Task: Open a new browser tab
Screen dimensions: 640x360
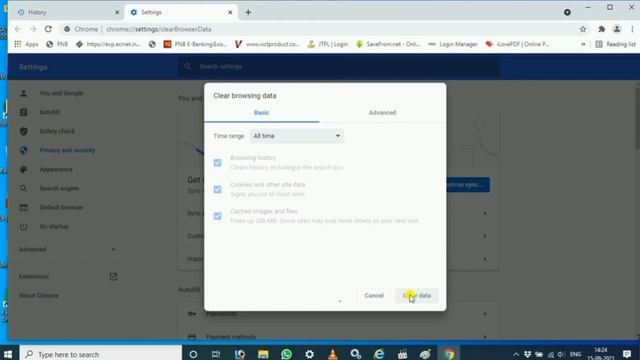Action: (248, 12)
